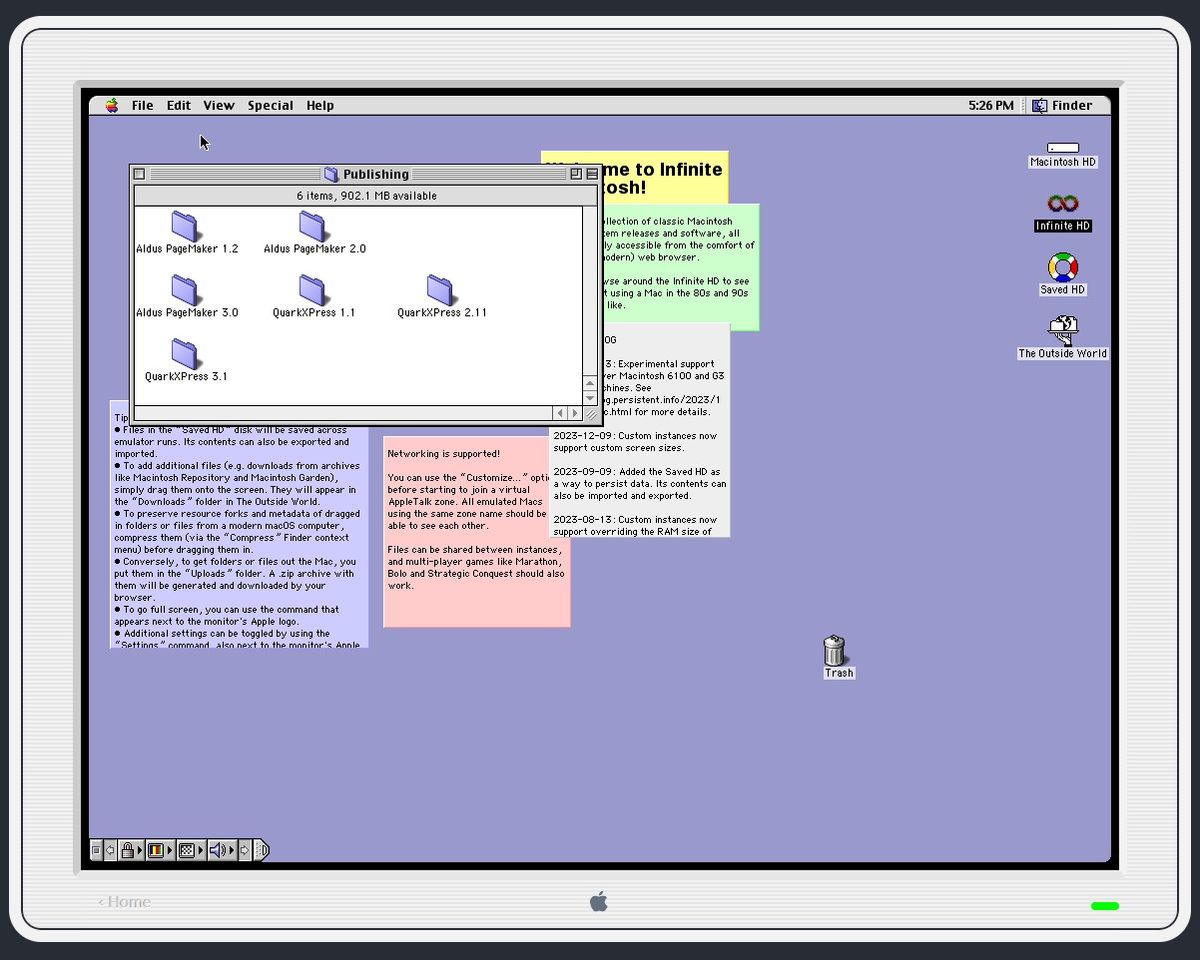This screenshot has height=960, width=1200.
Task: Select the QuarkXPress 1.1 folder icon
Action: pyautogui.click(x=313, y=290)
